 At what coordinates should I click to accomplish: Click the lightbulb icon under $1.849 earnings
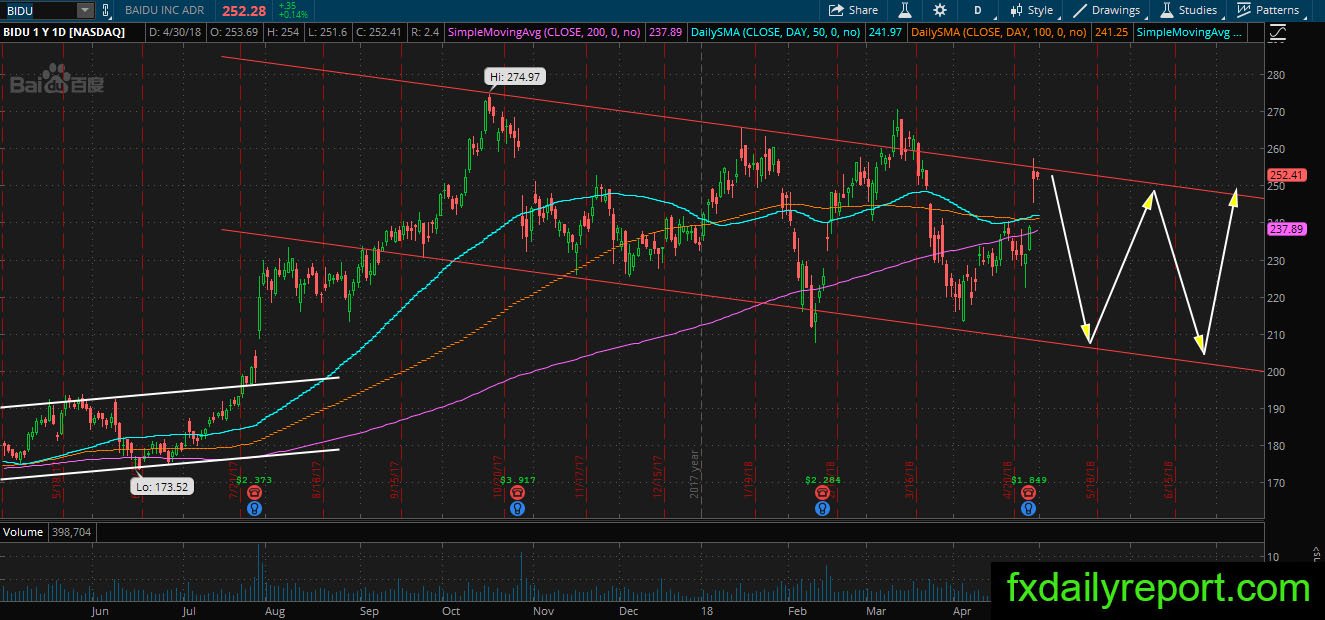(1028, 508)
